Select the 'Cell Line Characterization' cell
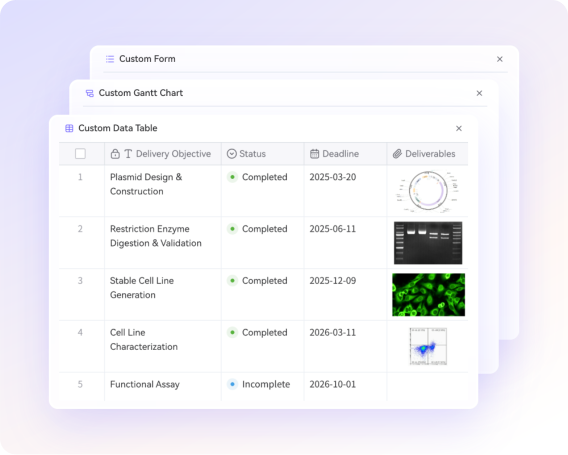Viewport: 568px width, 455px height. click(x=163, y=346)
